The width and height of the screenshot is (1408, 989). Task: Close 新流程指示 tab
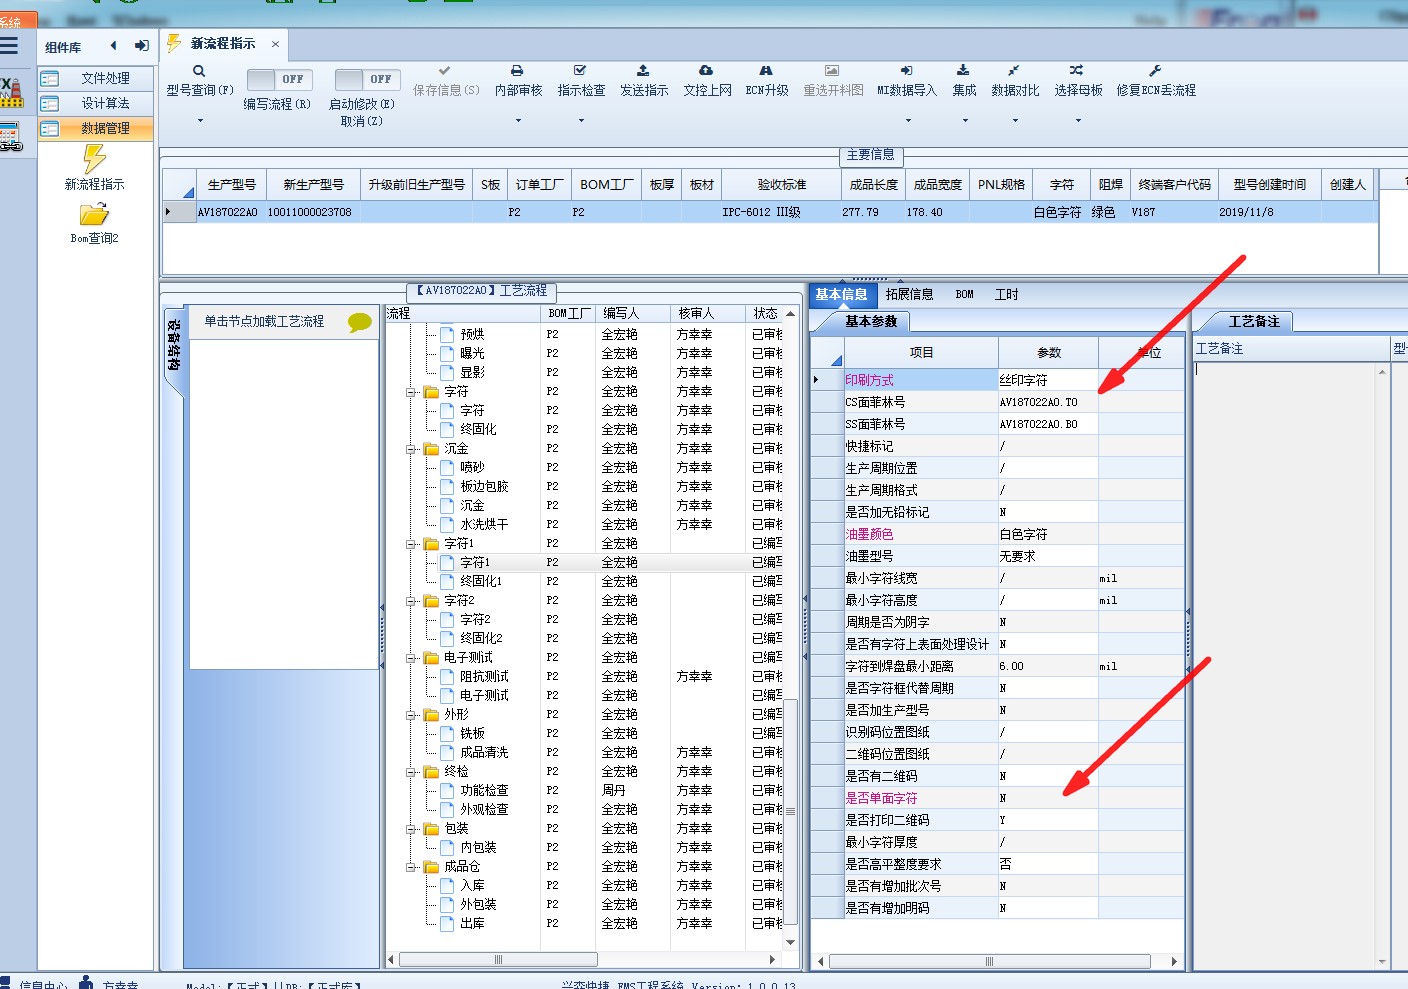[275, 44]
